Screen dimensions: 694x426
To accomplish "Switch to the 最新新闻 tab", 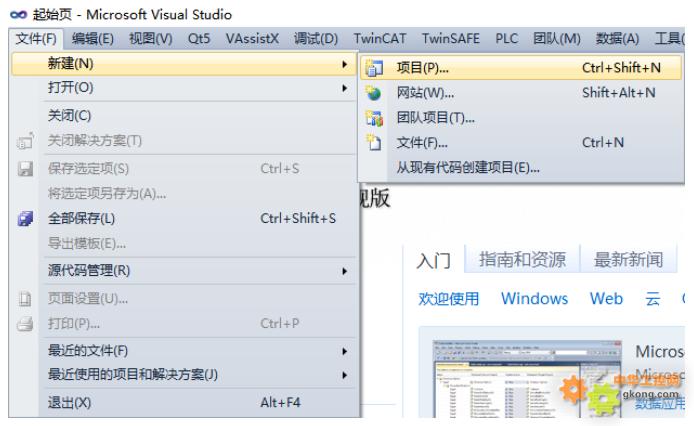I will 628,259.
